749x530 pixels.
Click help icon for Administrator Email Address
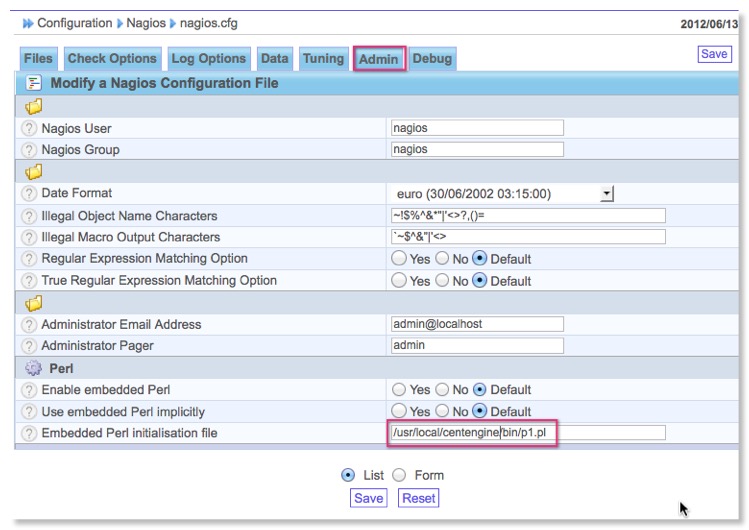coord(29,324)
